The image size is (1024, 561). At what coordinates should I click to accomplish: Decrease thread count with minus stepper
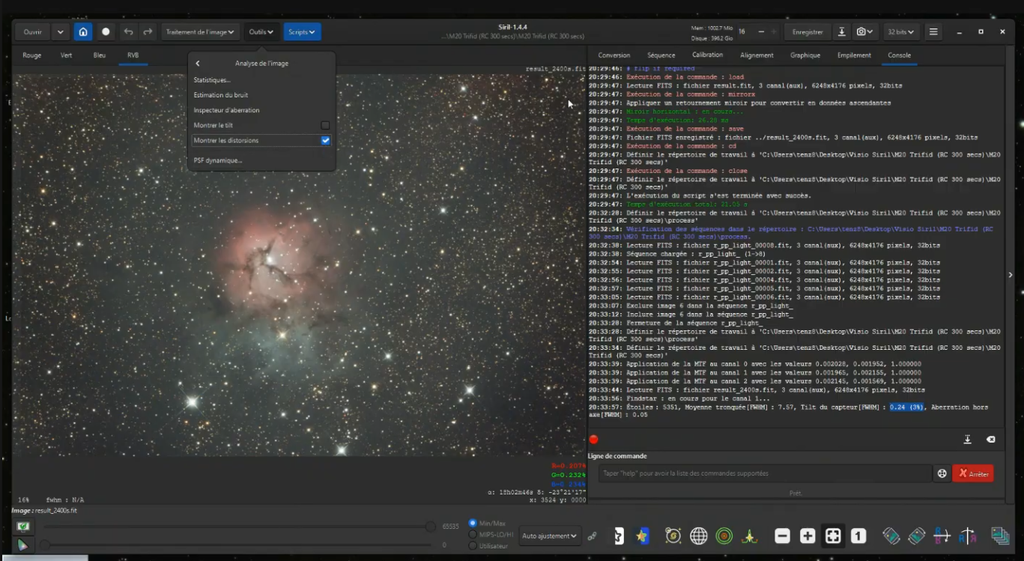pos(761,31)
